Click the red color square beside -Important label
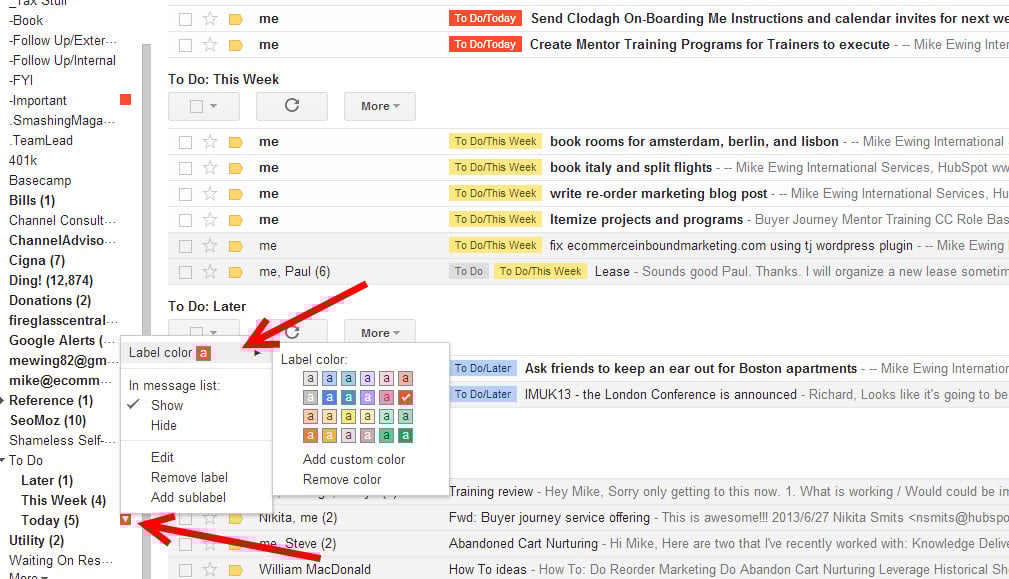The height and width of the screenshot is (579, 1009). click(125, 100)
